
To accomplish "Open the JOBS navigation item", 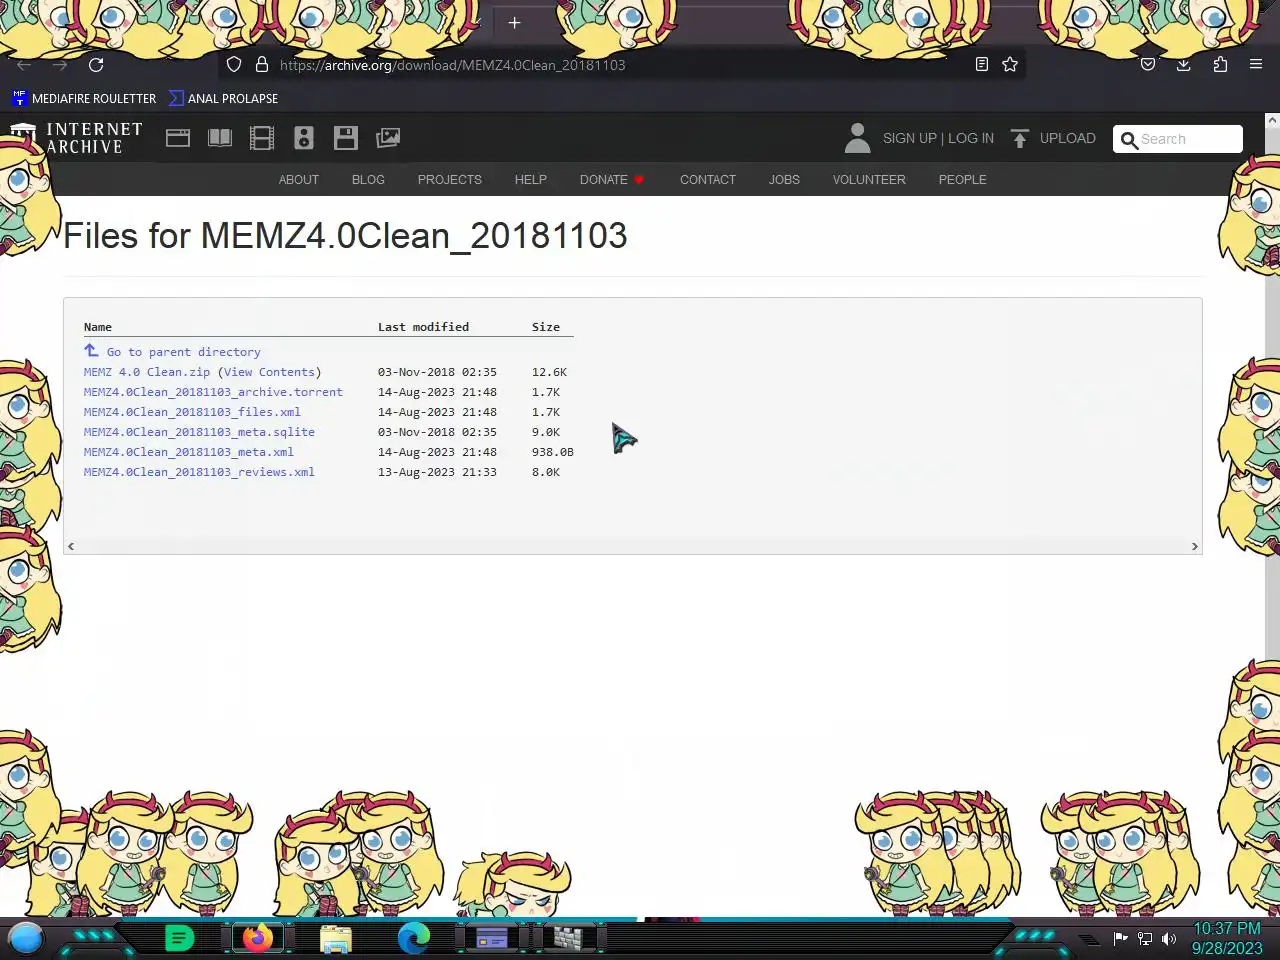I will click(x=784, y=180).
